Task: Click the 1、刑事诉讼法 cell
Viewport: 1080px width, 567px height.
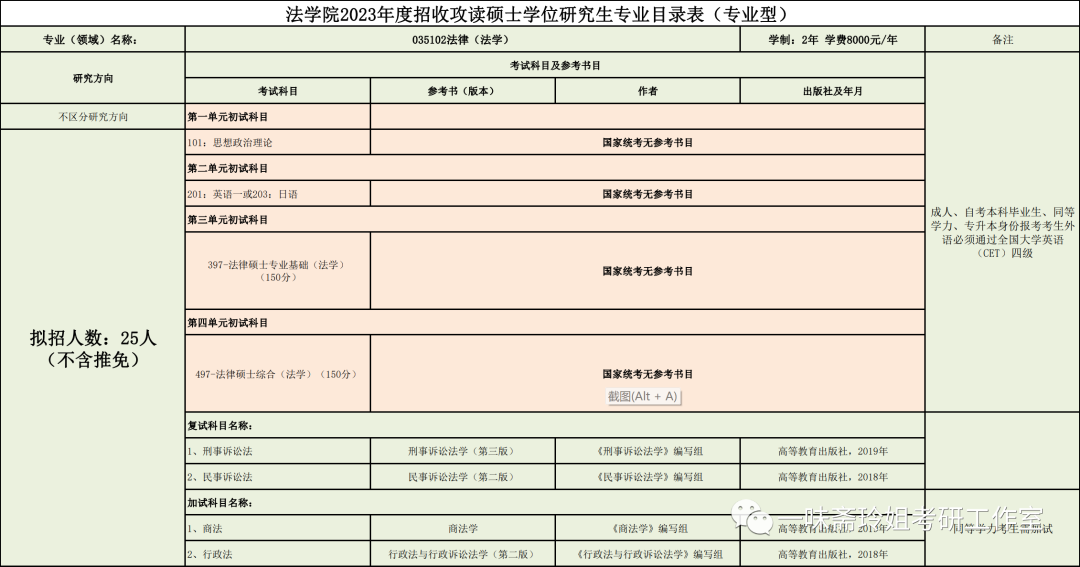Action: pyautogui.click(x=278, y=451)
